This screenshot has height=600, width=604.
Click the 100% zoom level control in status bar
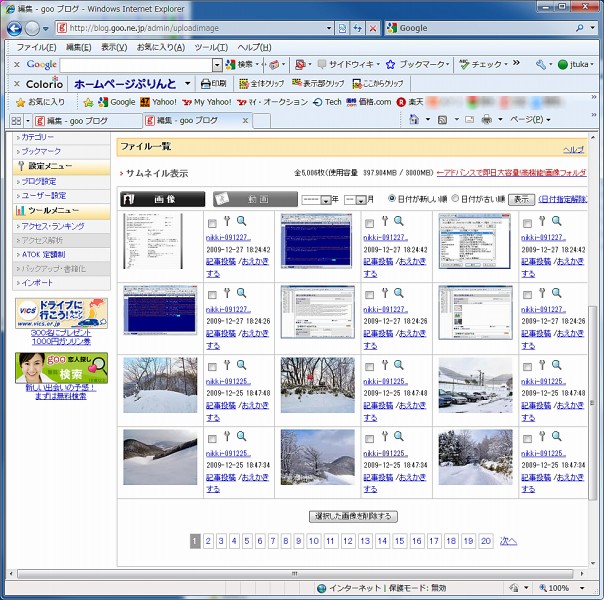(x=558, y=588)
